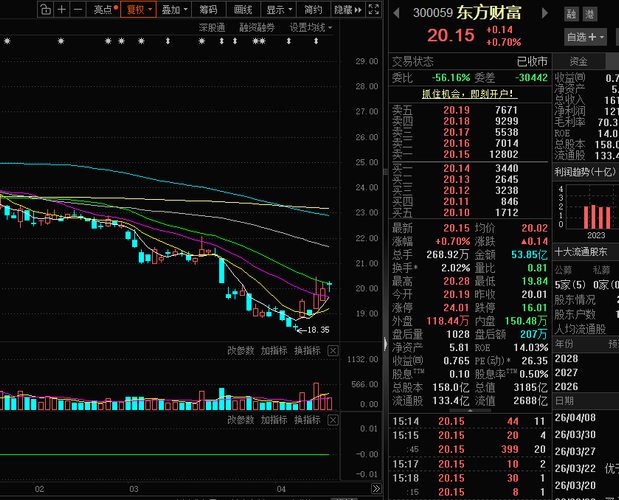Click stock name 东方财富
This screenshot has height=500, width=619.
point(489,13)
